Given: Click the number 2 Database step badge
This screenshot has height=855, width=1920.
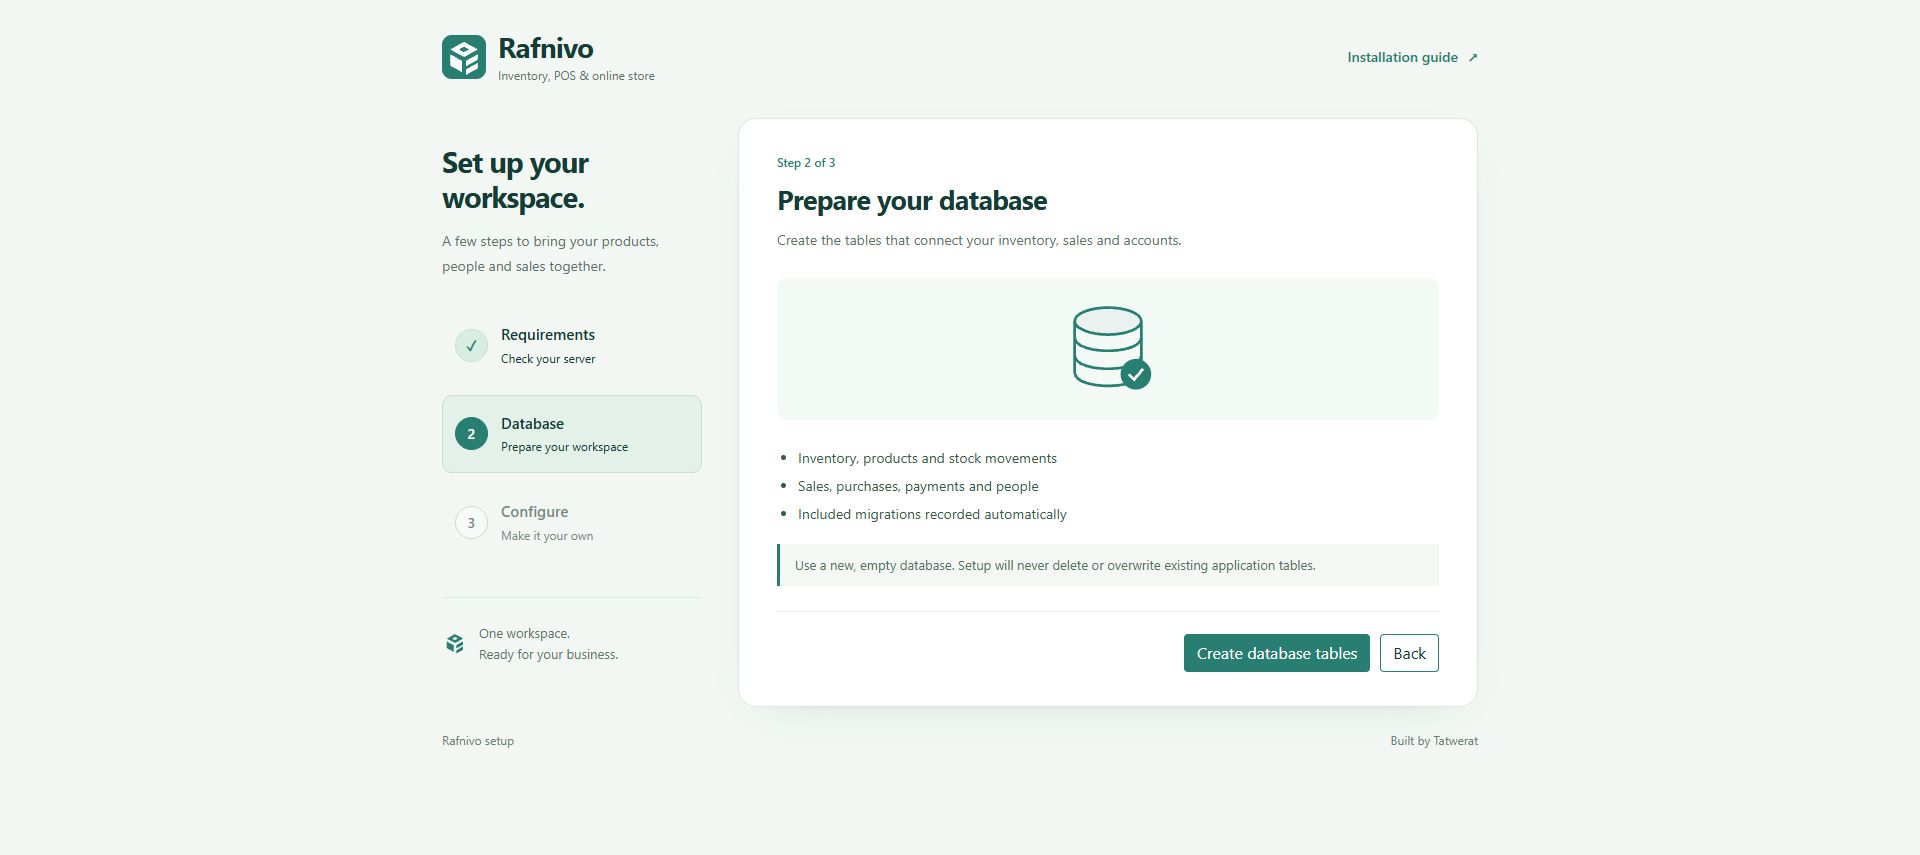Looking at the screenshot, I should pos(471,434).
